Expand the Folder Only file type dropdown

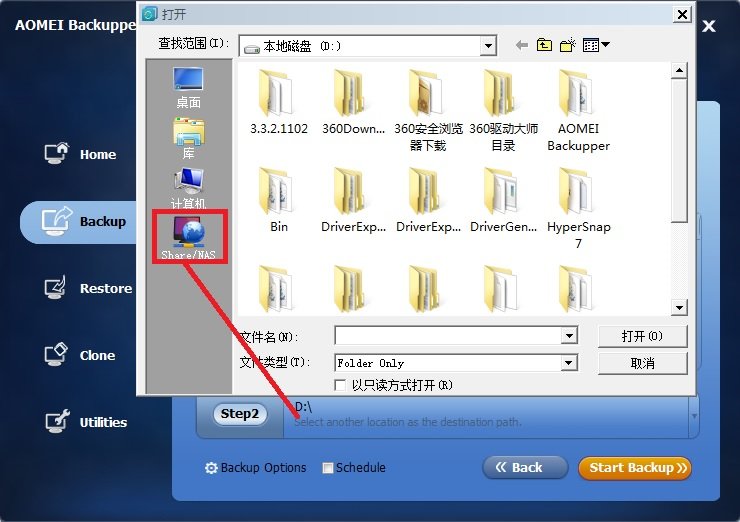[x=569, y=363]
